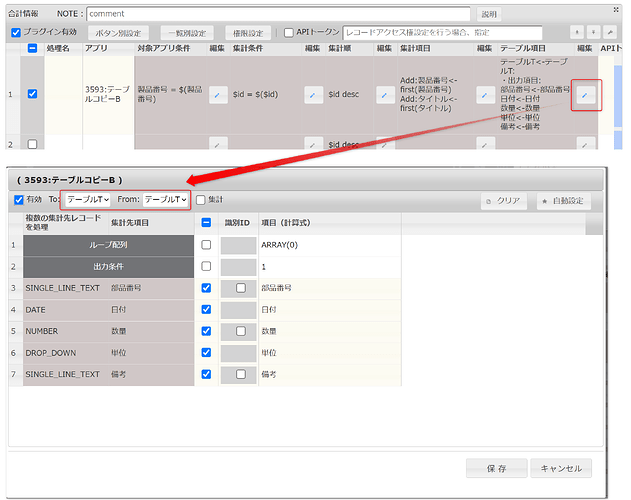
Task: Click edit icon next to $id = $($id) condition
Action: click(312, 94)
